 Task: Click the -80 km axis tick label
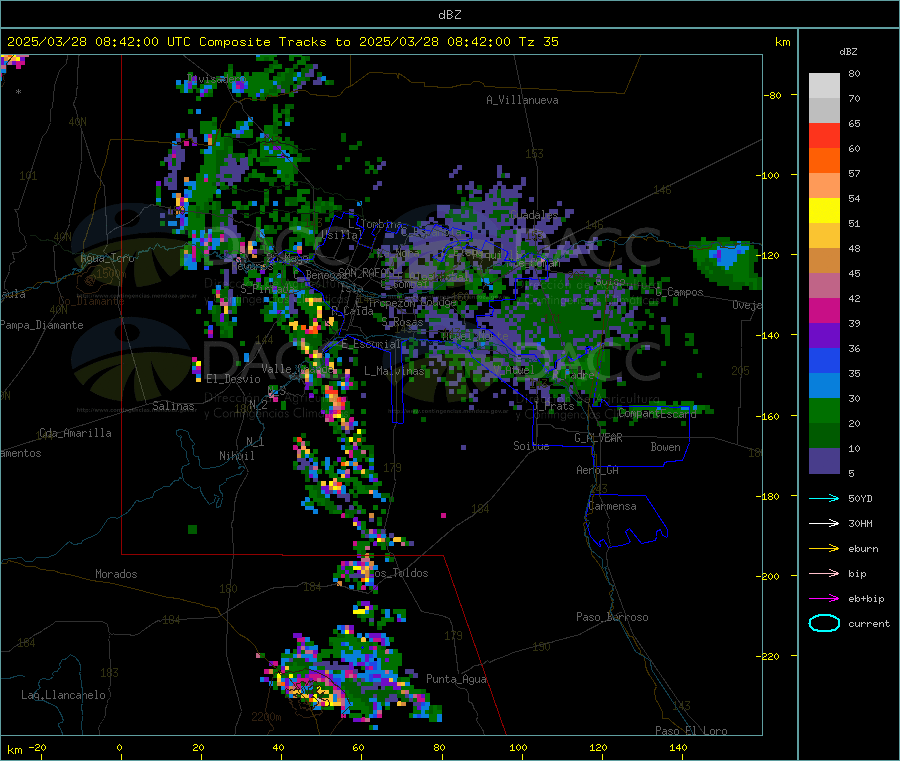772,95
